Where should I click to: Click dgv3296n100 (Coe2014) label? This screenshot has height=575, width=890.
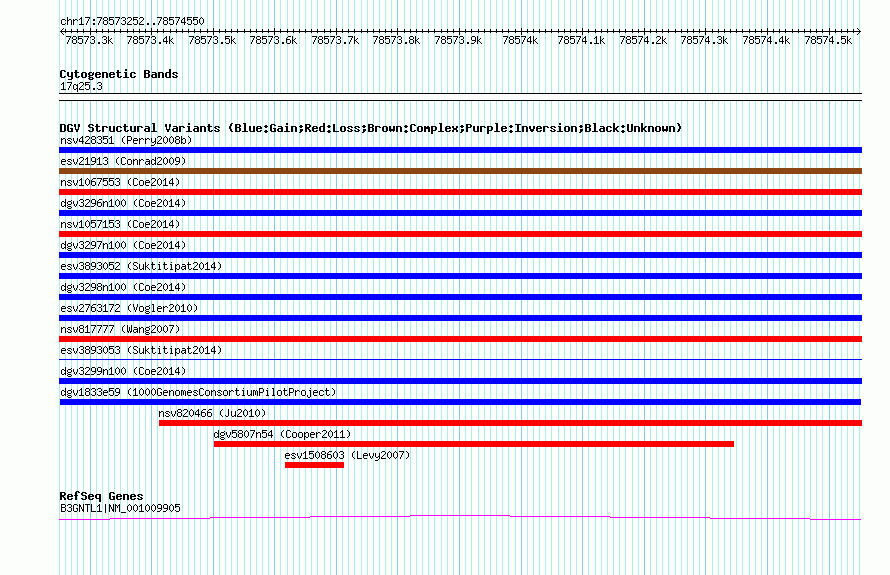(123, 203)
